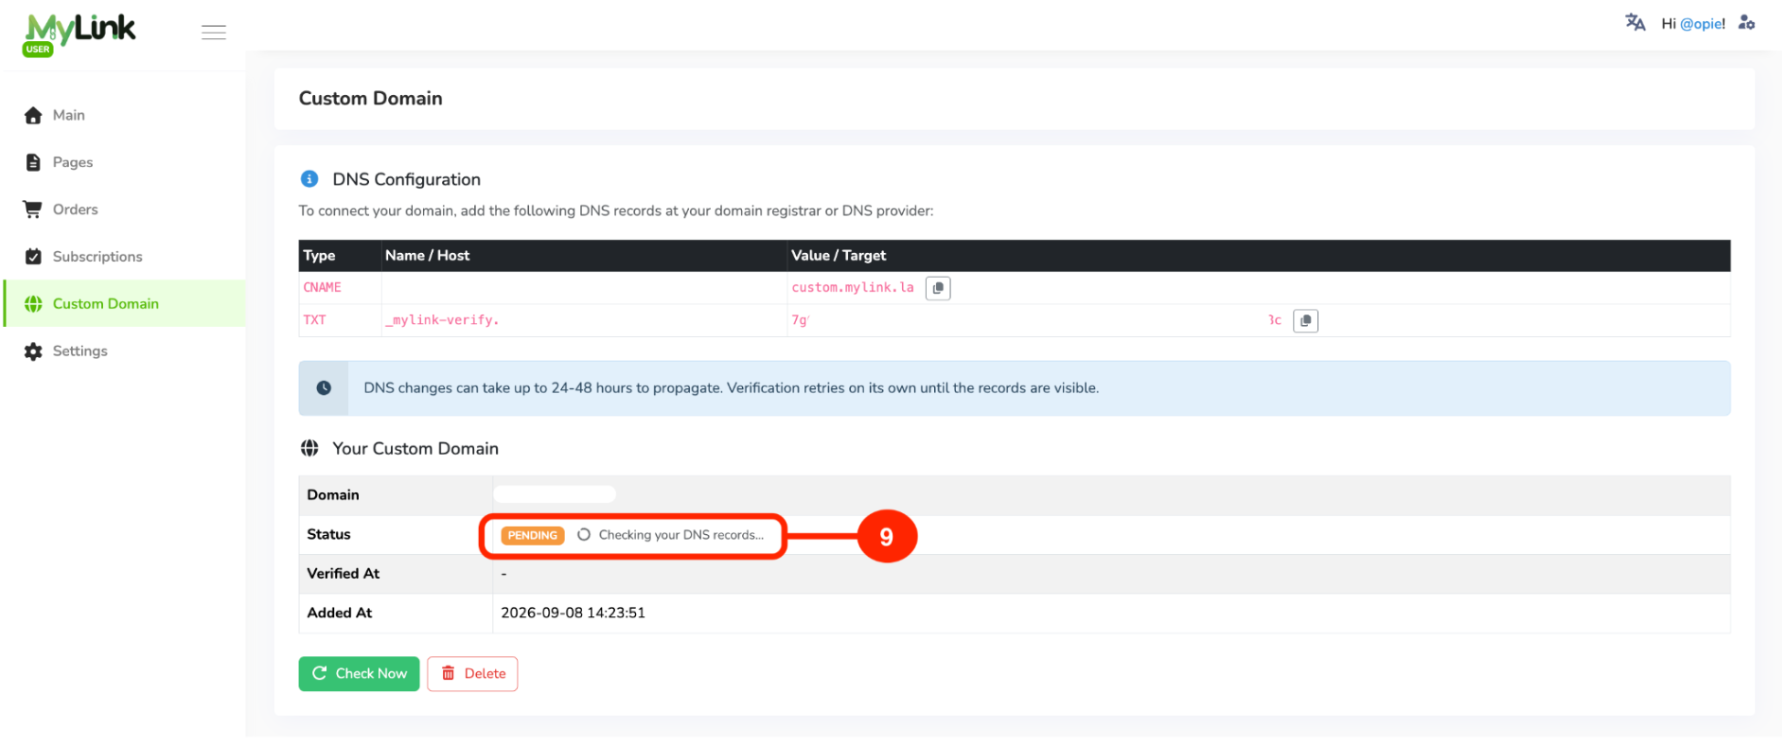
Task: Click the Checking your DNS records text
Action: pos(681,535)
